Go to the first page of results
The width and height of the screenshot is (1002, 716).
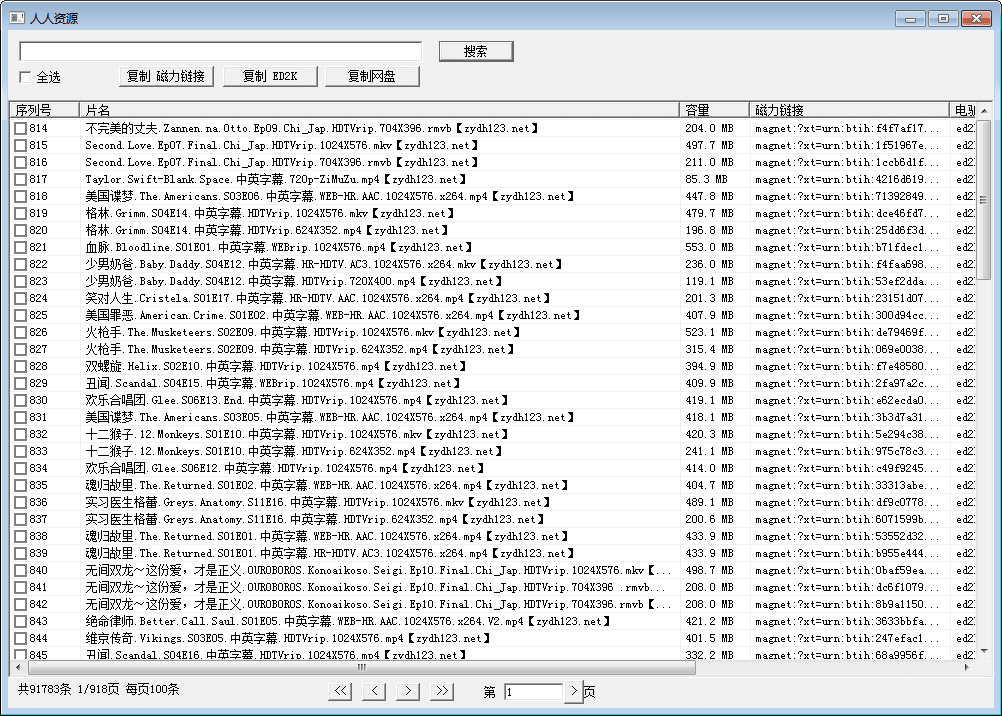click(x=341, y=691)
